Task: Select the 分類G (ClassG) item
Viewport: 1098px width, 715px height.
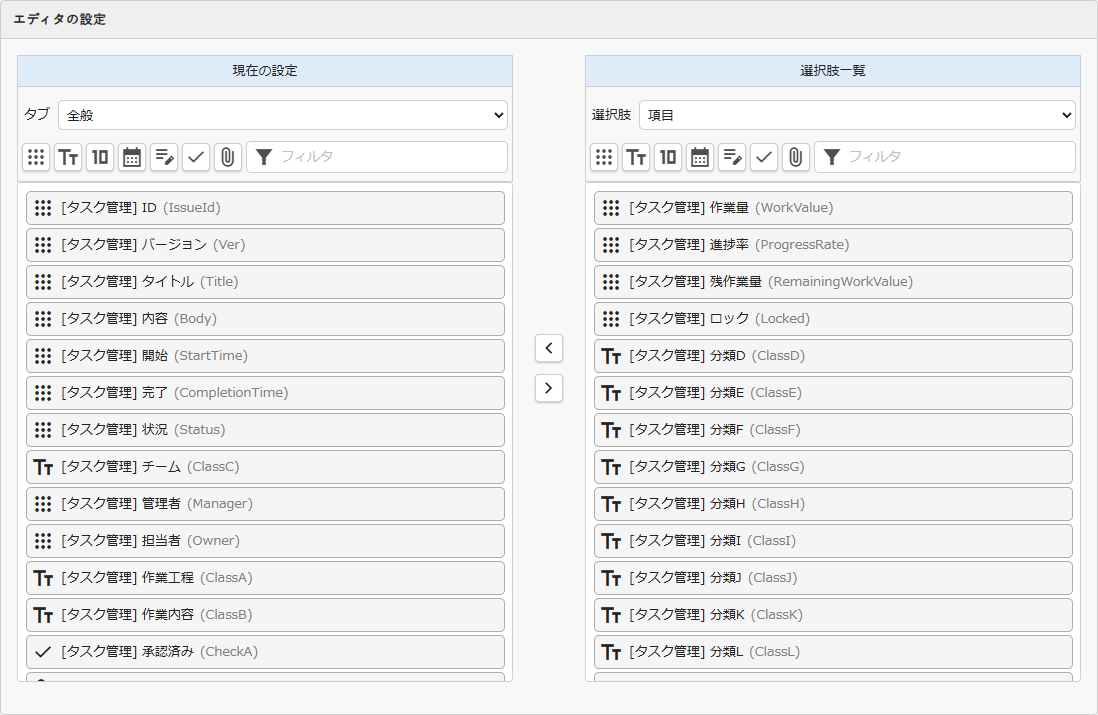Action: click(x=833, y=467)
